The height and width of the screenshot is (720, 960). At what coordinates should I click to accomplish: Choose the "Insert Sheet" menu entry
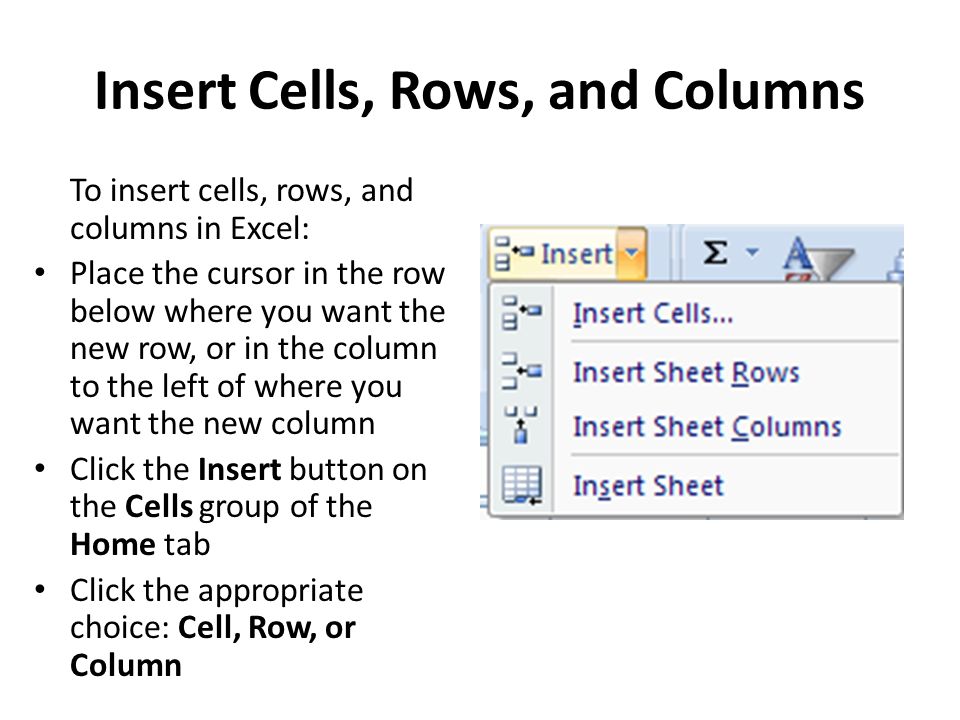click(648, 486)
